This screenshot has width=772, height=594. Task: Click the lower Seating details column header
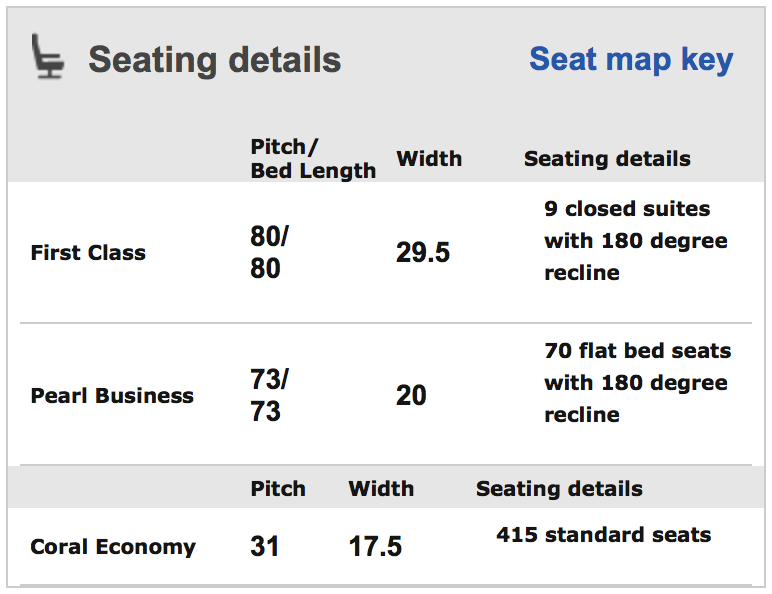559,489
